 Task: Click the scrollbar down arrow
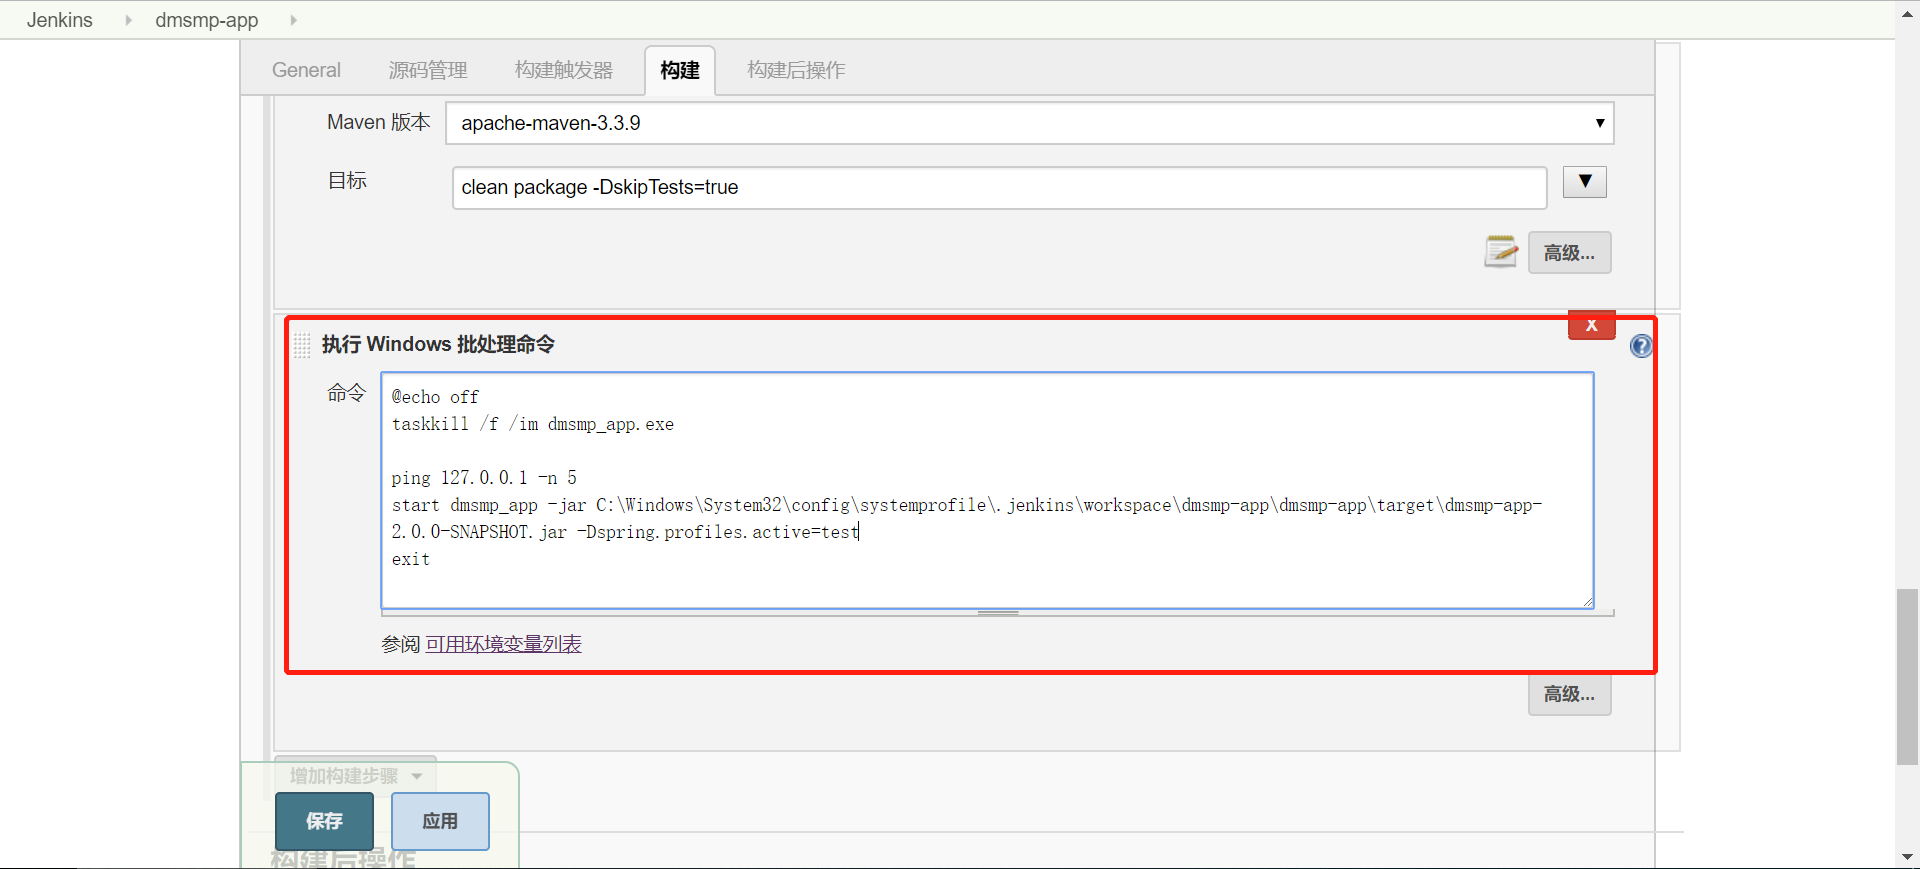coord(1907,858)
